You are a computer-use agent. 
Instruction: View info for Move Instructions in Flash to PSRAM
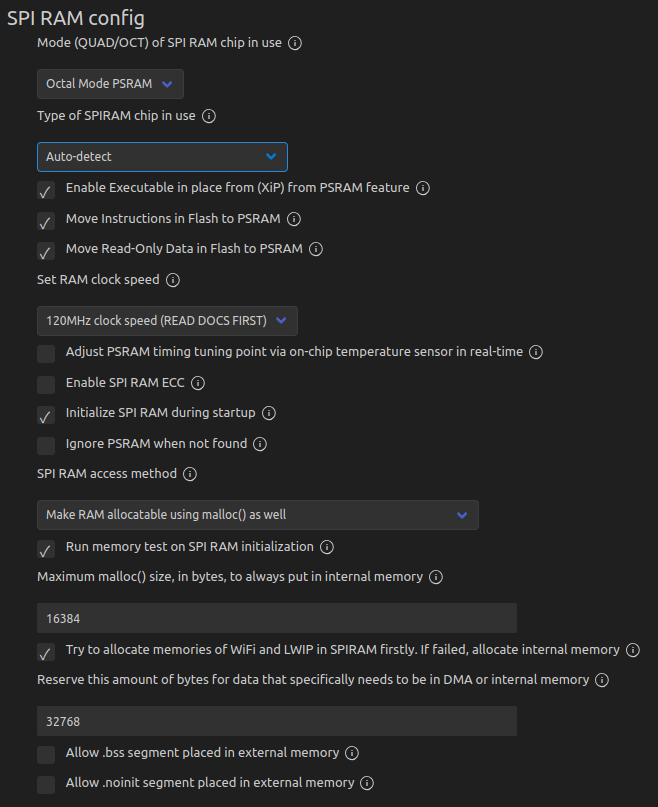[x=293, y=219]
